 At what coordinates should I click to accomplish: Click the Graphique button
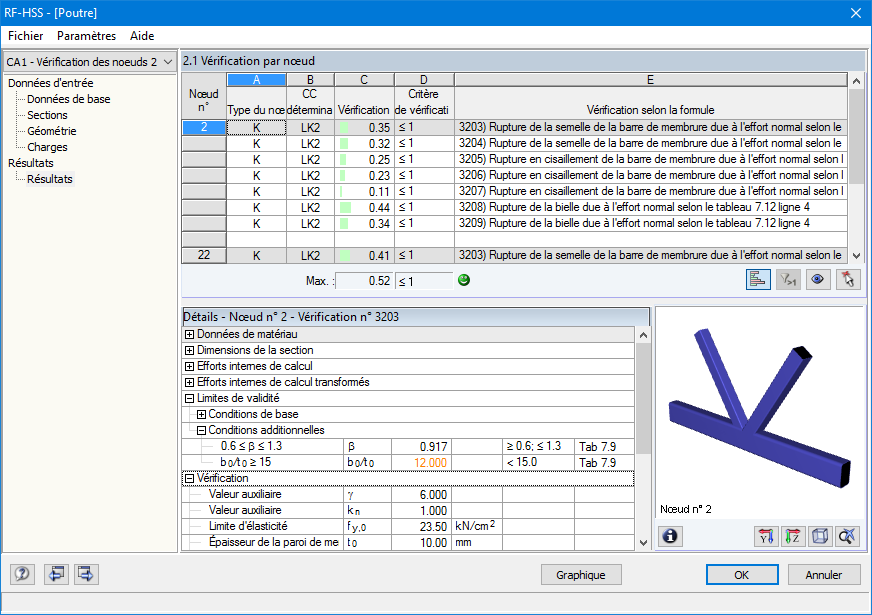581,574
